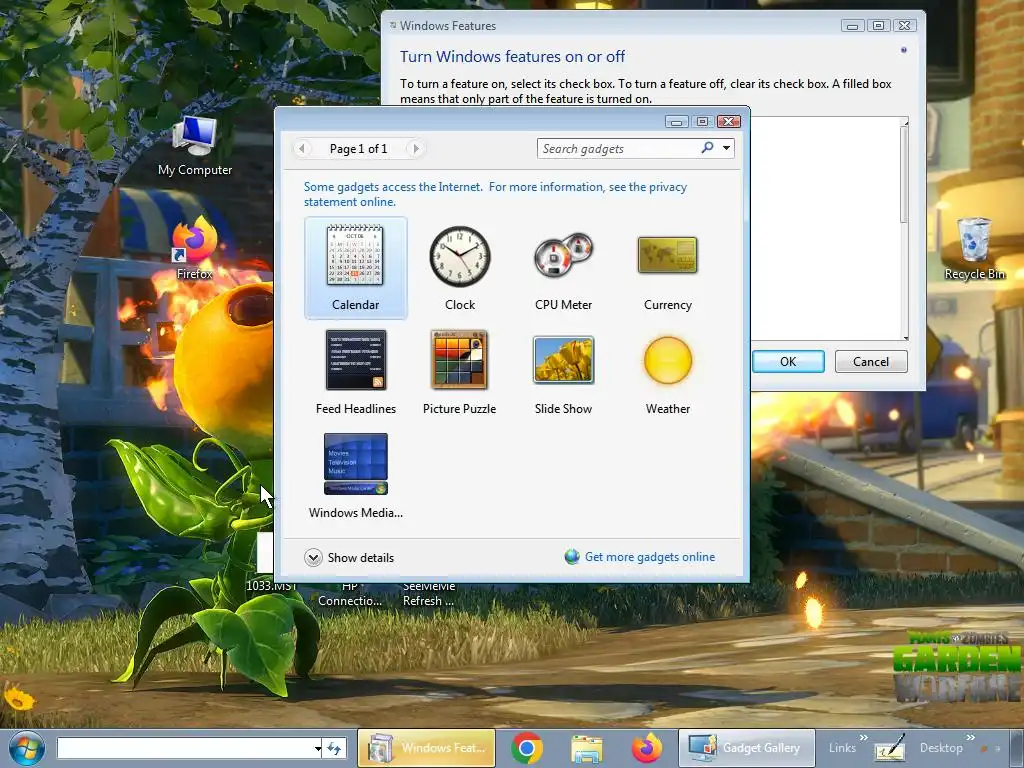
Task: Click the taskbar address input field
Action: (x=185, y=748)
